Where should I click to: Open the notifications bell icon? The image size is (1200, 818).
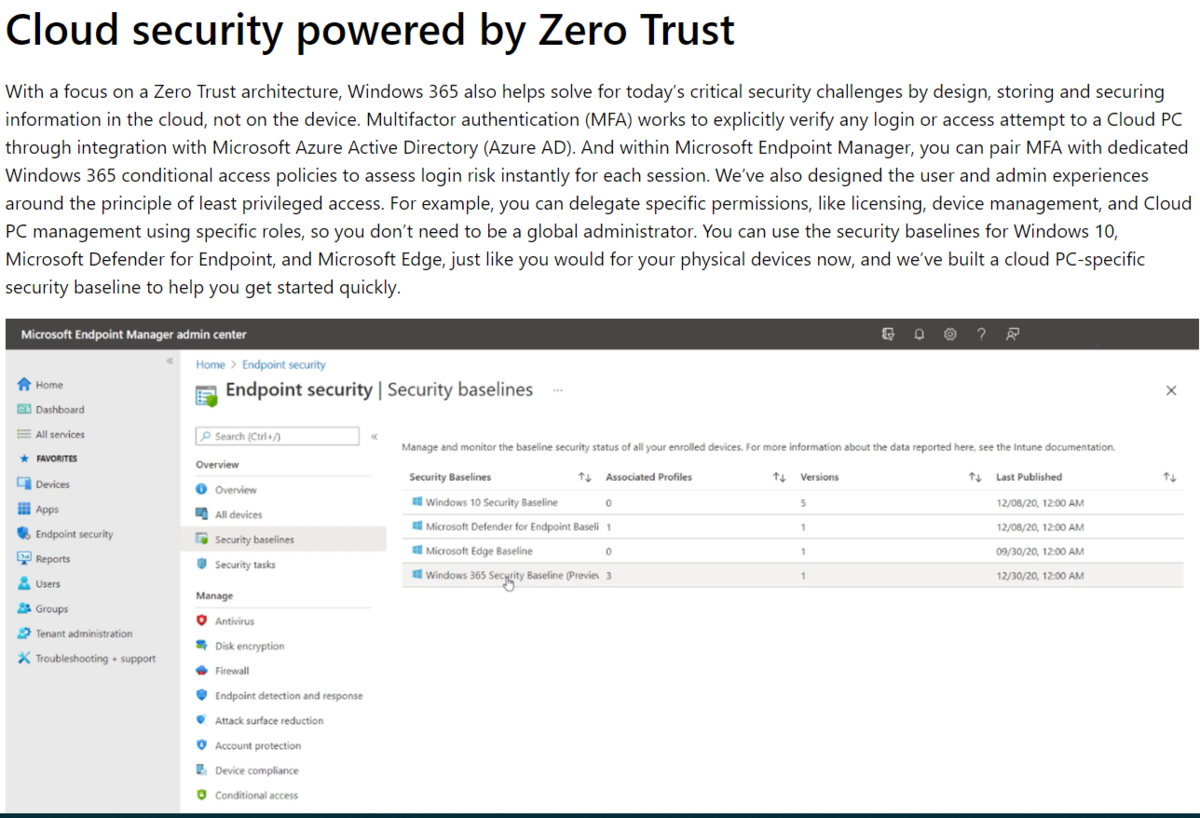(x=918, y=334)
